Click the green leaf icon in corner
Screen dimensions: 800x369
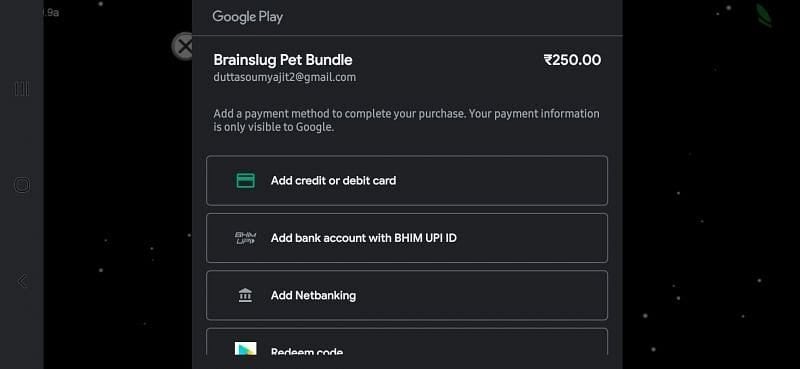point(764,14)
